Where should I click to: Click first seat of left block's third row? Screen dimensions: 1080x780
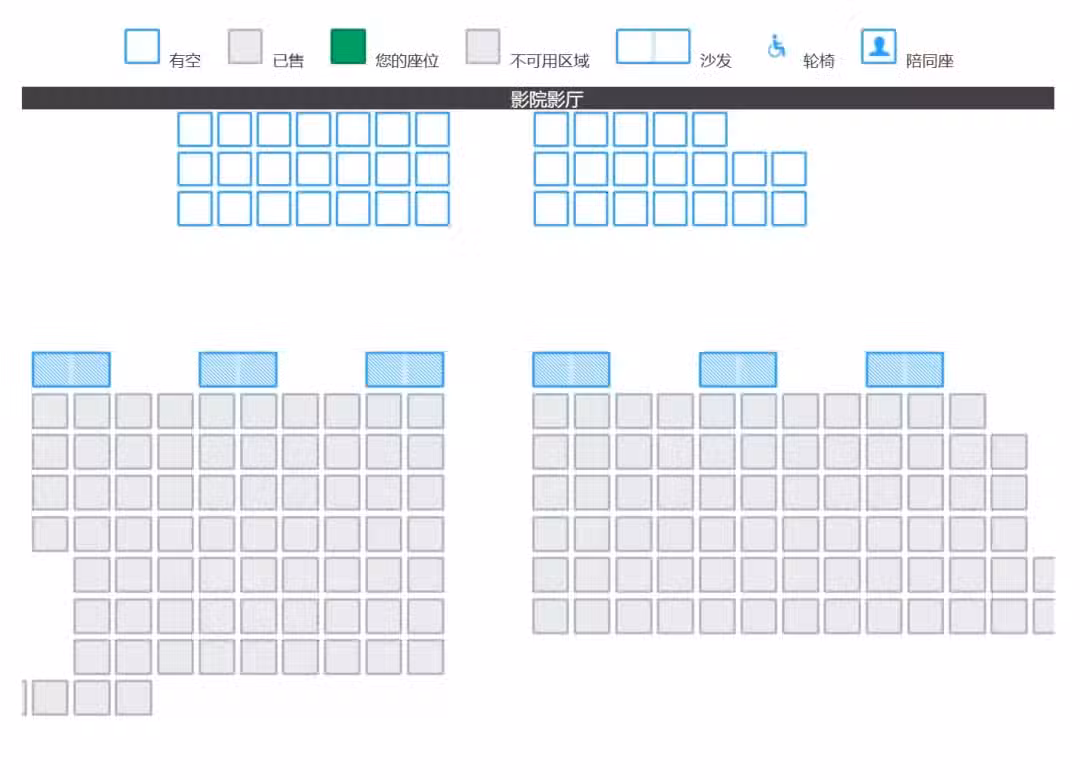[x=195, y=209]
